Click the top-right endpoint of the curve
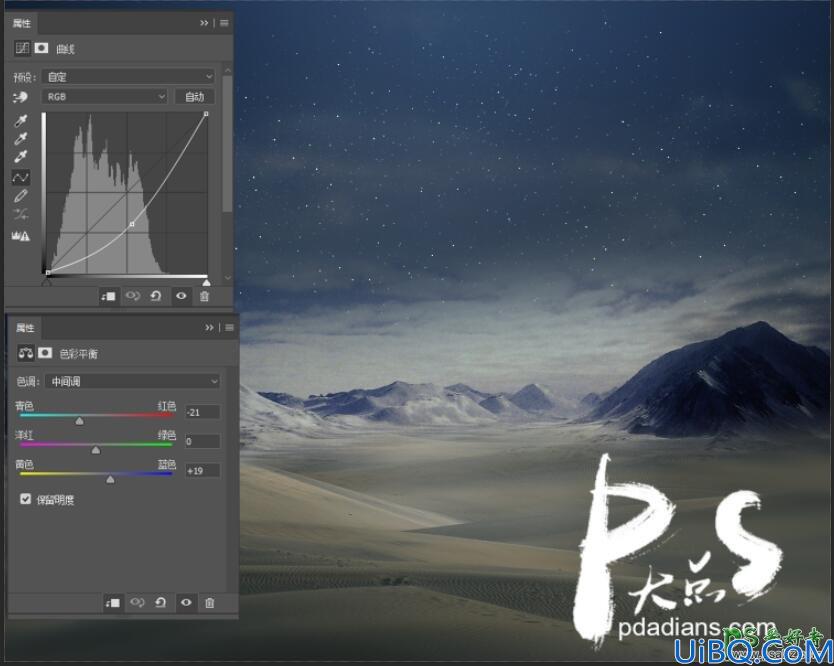 pyautogui.click(x=206, y=114)
